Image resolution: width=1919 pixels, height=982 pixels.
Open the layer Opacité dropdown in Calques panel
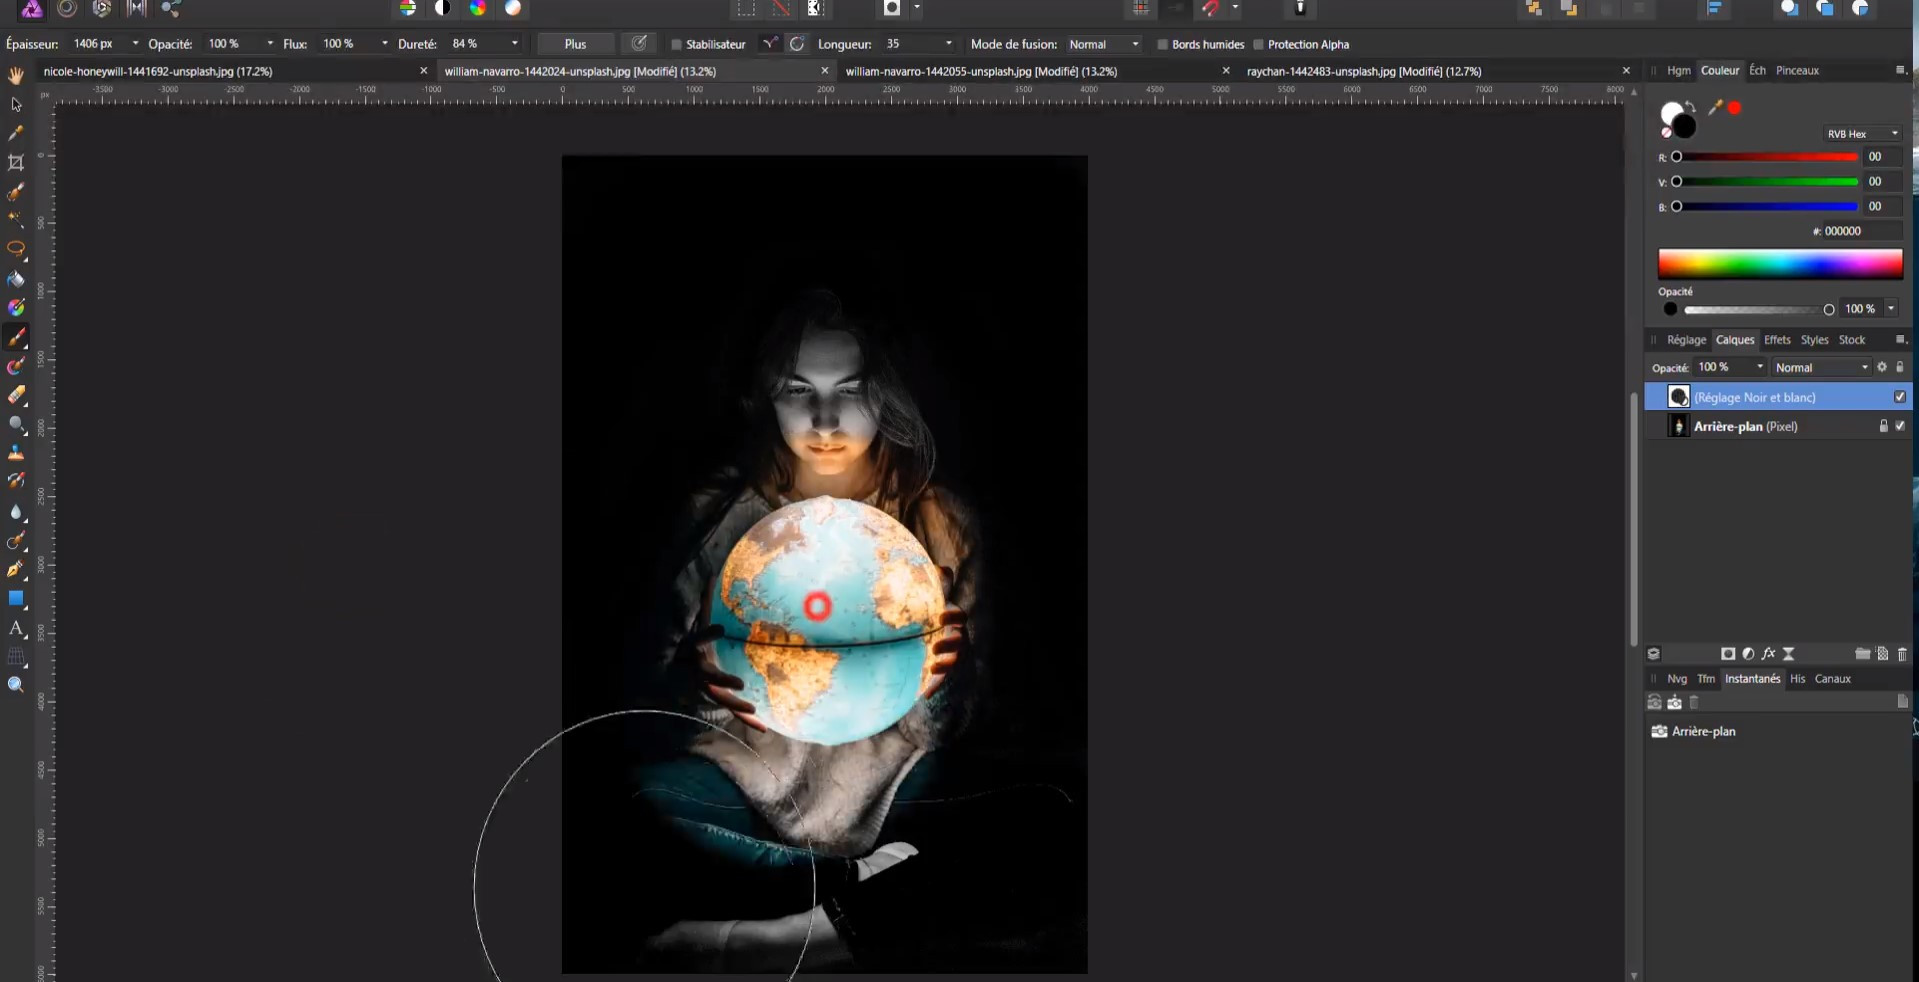(1760, 367)
